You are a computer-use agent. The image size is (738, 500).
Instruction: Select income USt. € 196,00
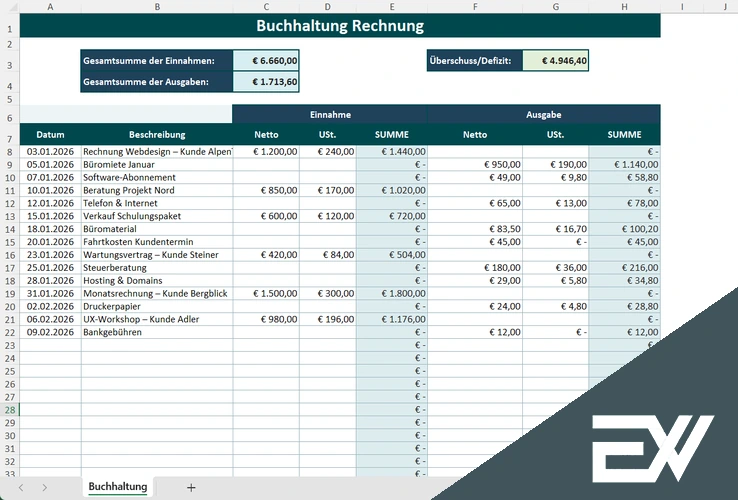tap(328, 319)
